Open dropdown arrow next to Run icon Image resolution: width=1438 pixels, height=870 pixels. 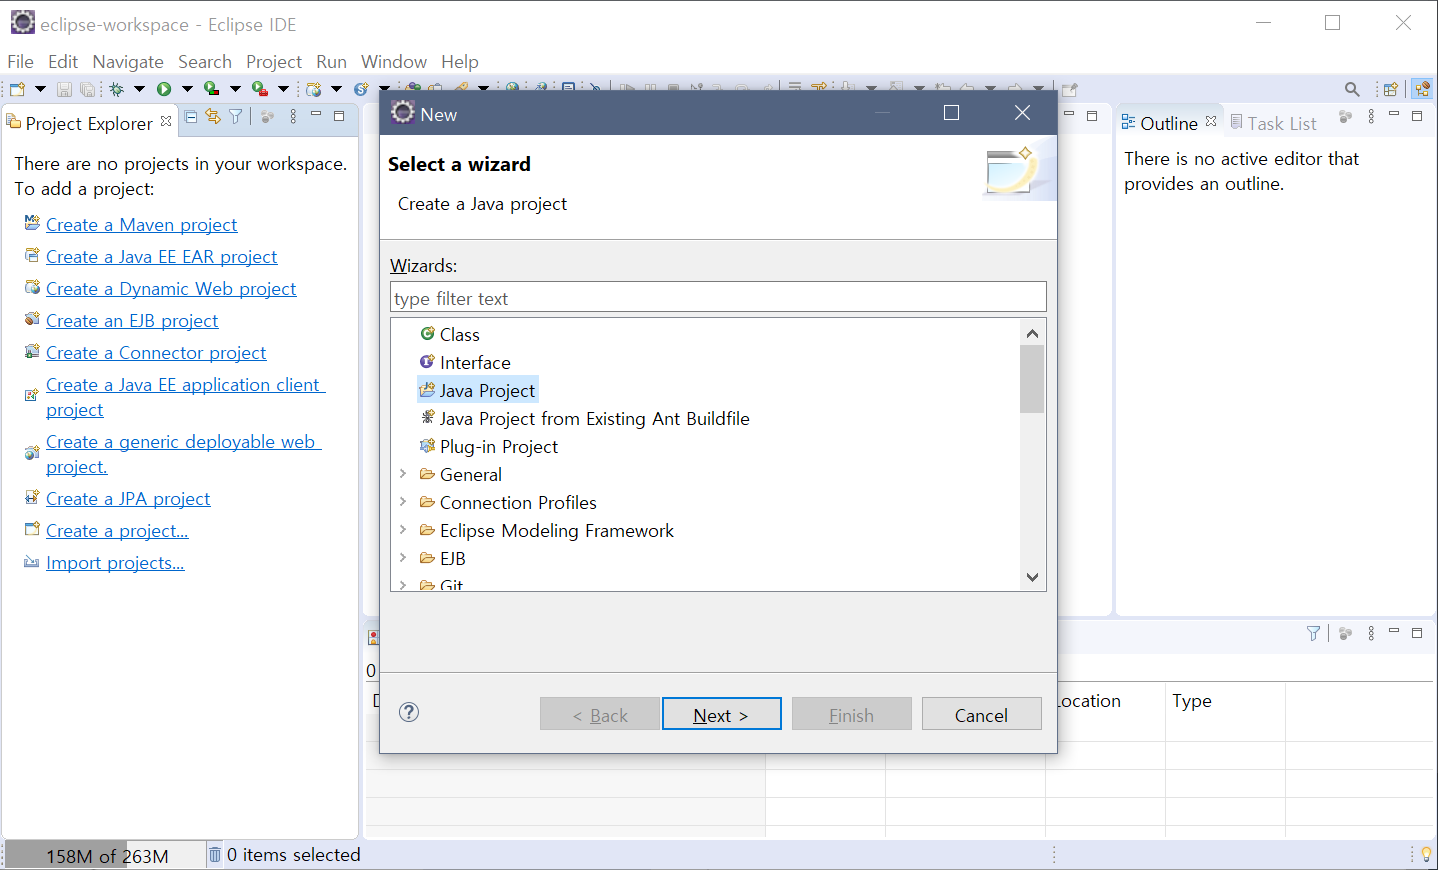187,89
